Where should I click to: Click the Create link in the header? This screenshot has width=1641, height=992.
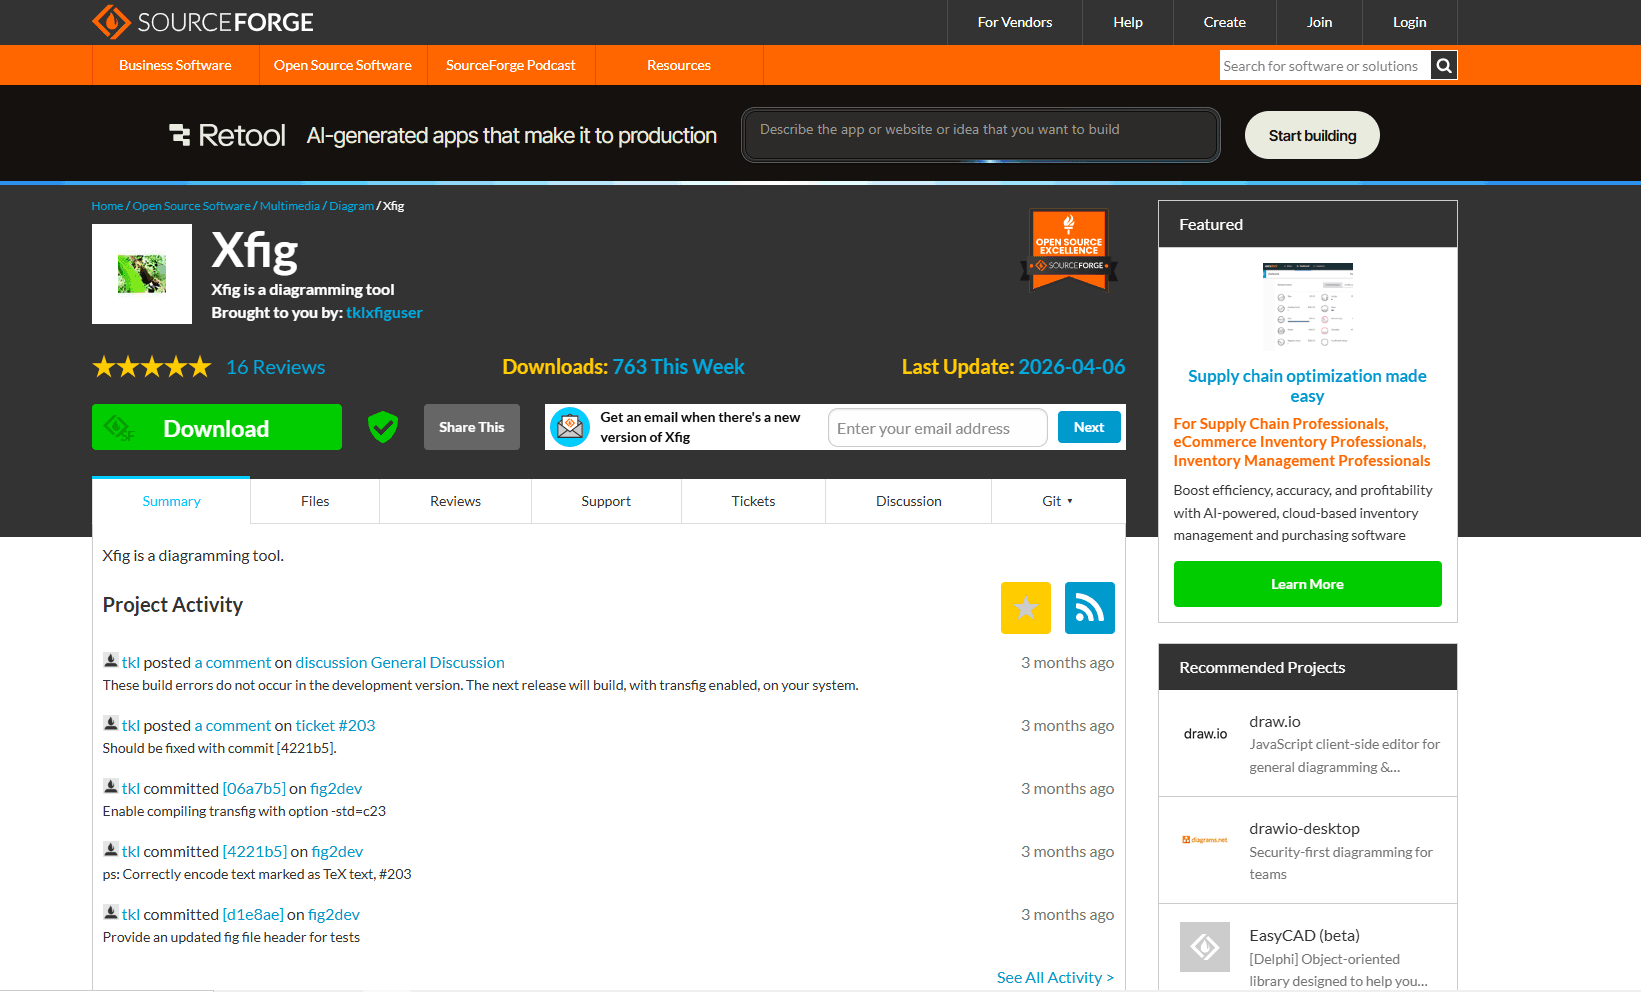click(x=1225, y=22)
